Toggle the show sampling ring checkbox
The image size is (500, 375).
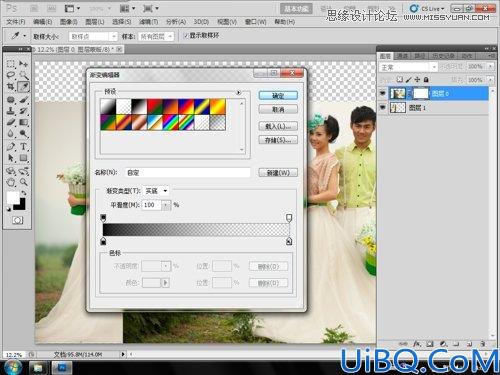(x=186, y=36)
